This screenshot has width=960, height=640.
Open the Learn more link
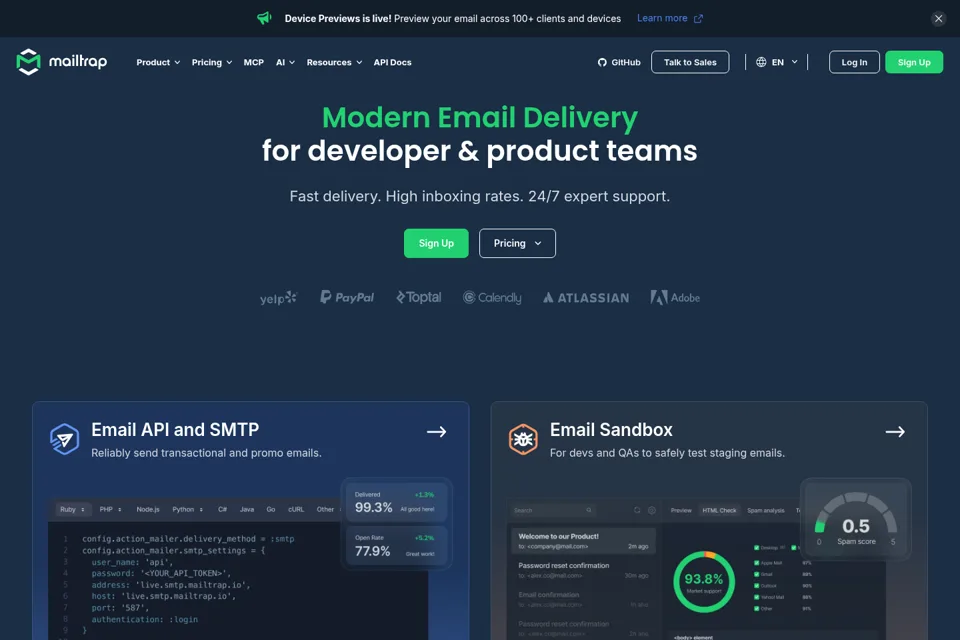click(x=662, y=18)
